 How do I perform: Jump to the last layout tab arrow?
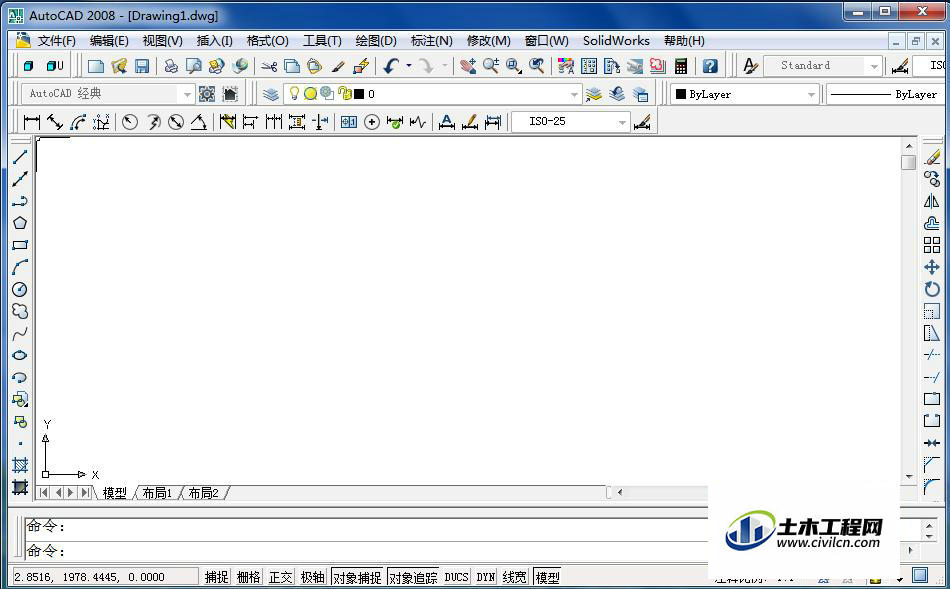tap(85, 493)
